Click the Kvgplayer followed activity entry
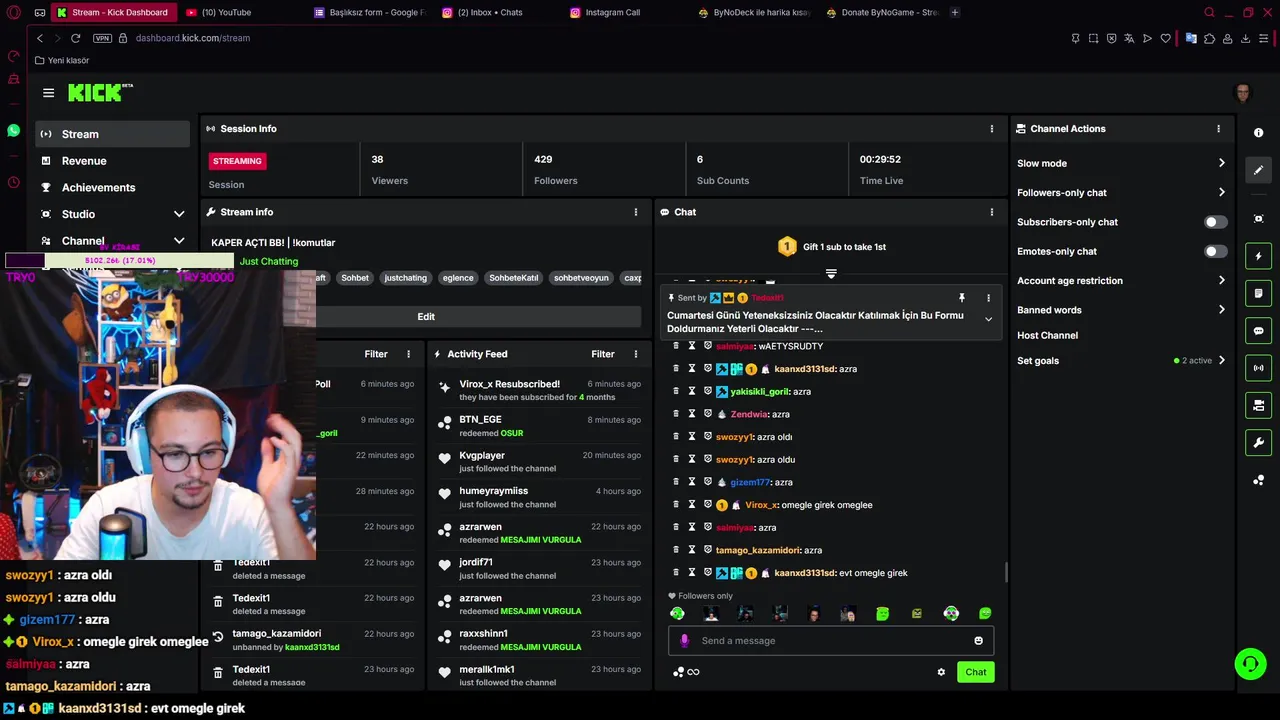Image resolution: width=1280 pixels, height=720 pixels. 540,462
